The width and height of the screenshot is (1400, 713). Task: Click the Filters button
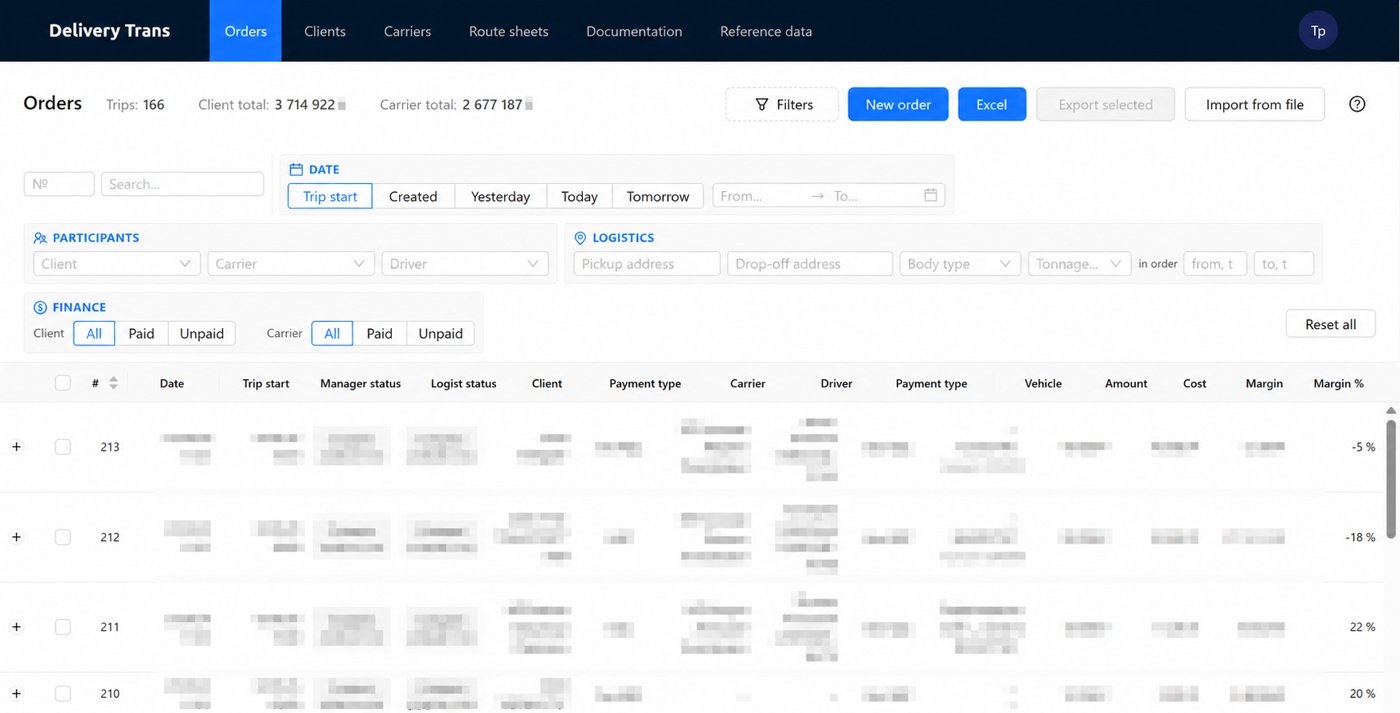tap(782, 104)
